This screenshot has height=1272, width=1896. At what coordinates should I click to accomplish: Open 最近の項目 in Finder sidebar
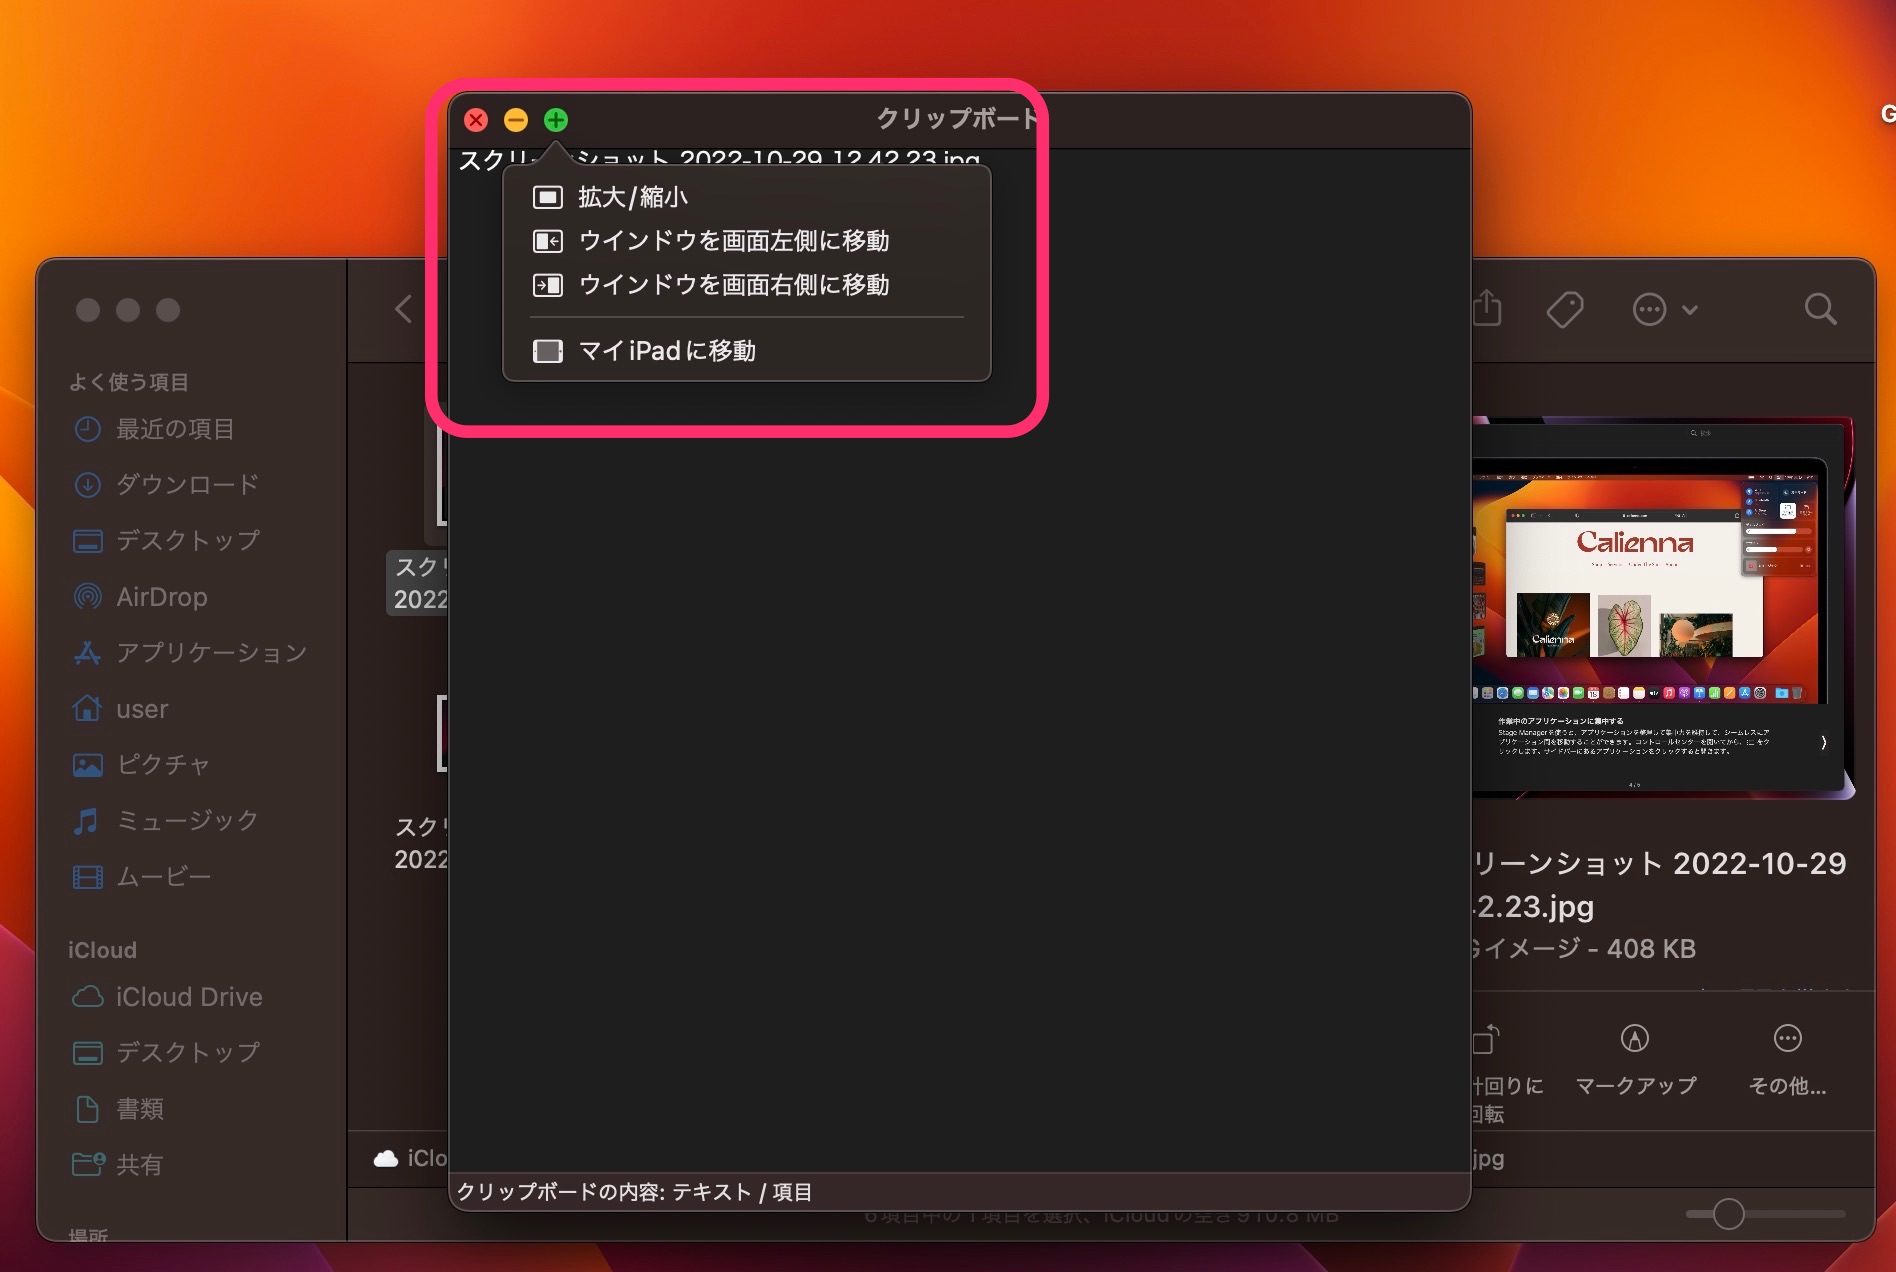[x=154, y=429]
